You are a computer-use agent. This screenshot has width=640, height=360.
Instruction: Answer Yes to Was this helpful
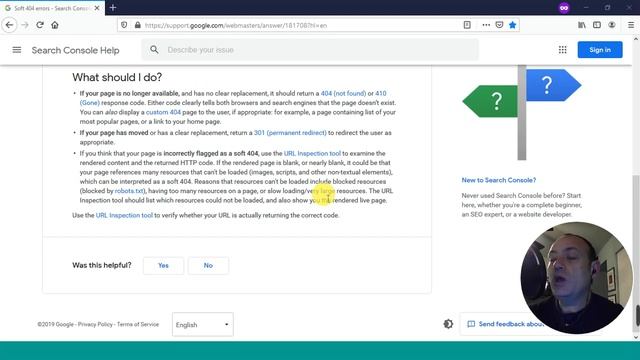[x=163, y=265]
